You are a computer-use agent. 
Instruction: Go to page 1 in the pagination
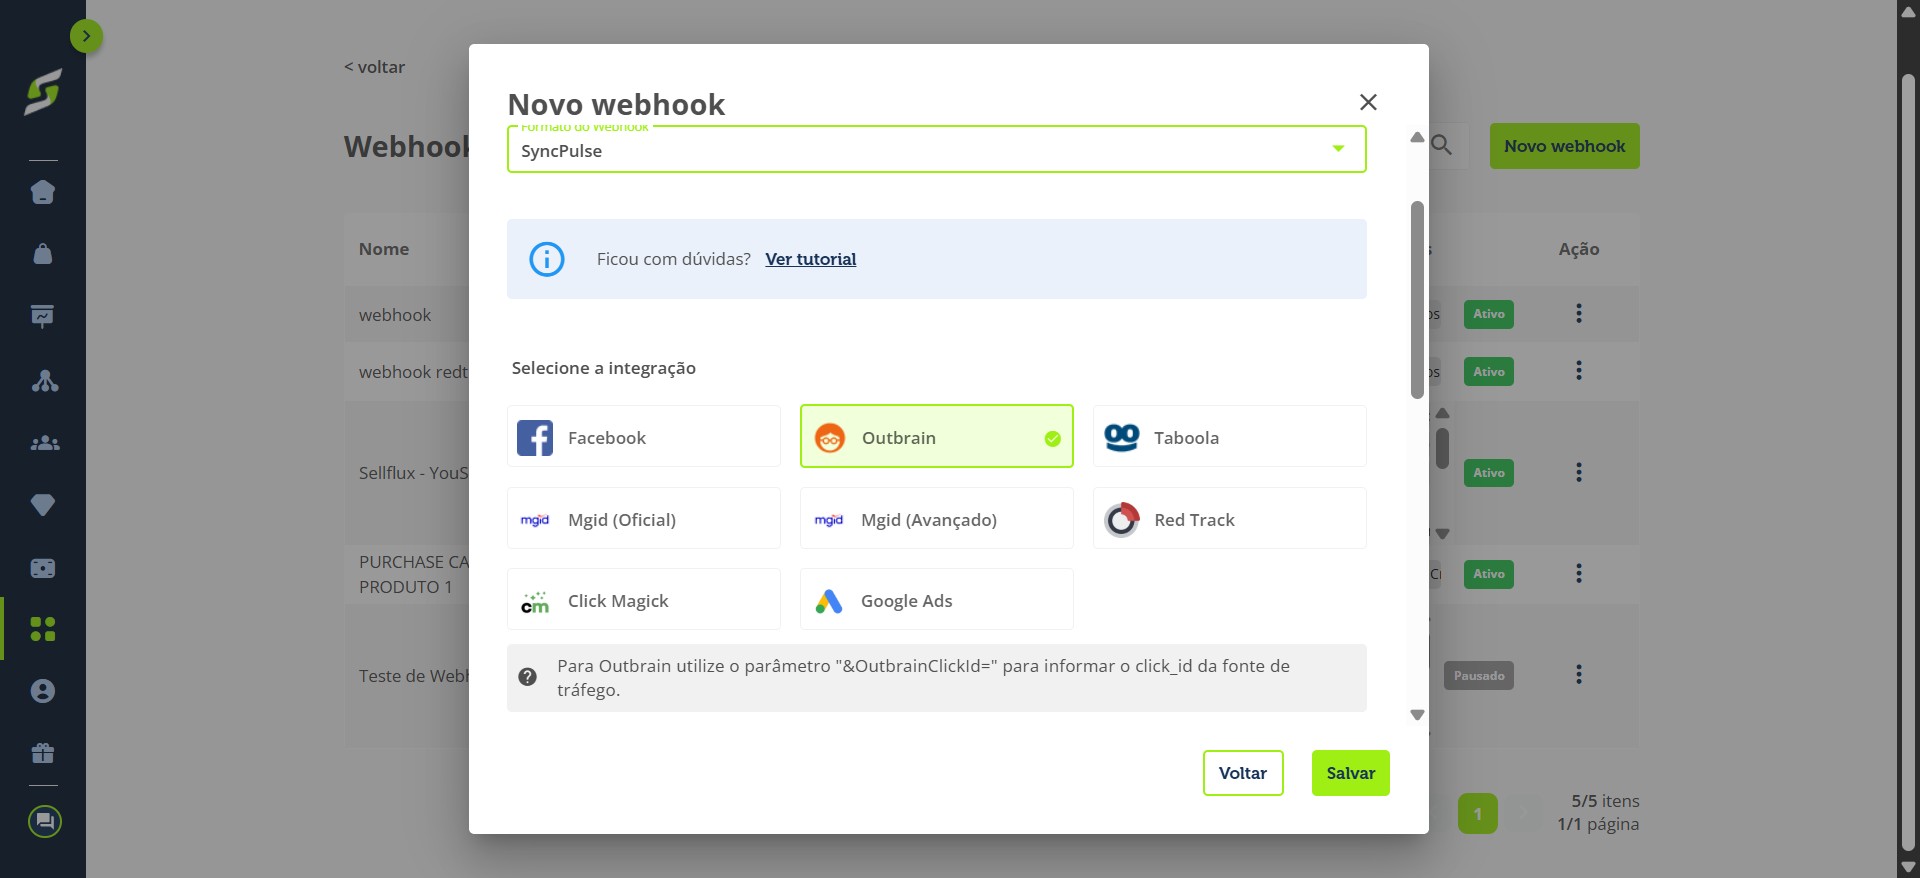point(1477,814)
